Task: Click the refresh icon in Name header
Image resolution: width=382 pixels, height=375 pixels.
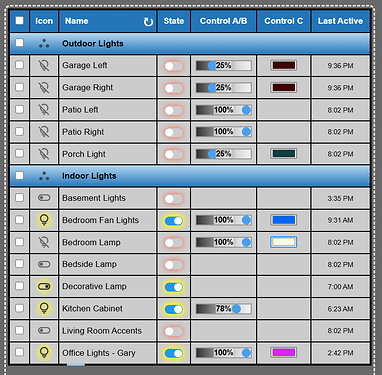Action: point(148,22)
